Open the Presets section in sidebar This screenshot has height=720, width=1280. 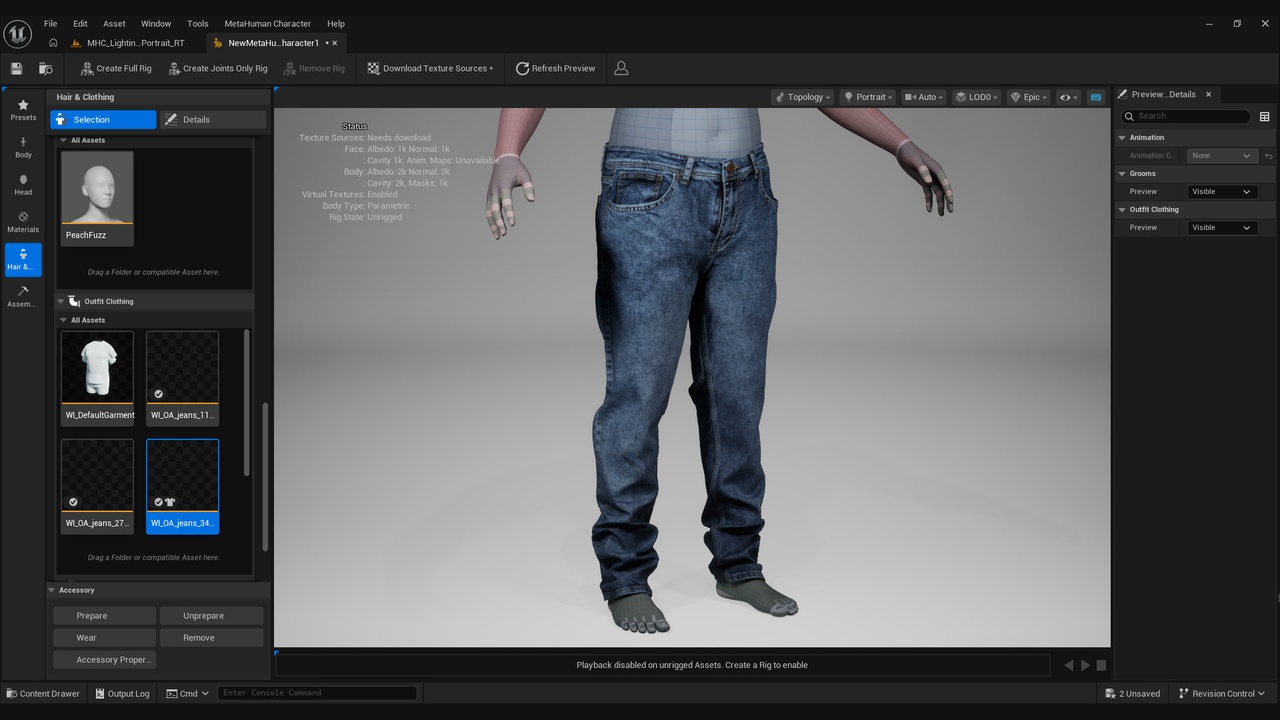[x=23, y=110]
